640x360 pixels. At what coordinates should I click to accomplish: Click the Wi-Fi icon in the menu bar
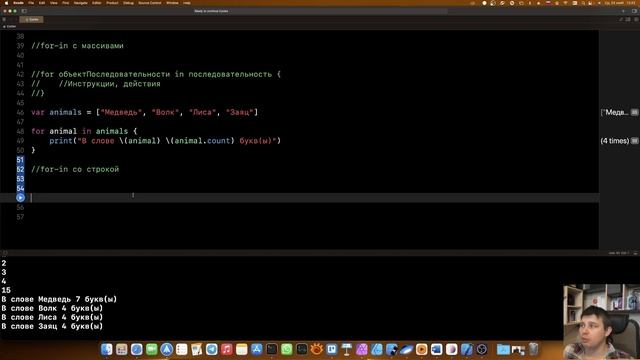coord(565,3)
